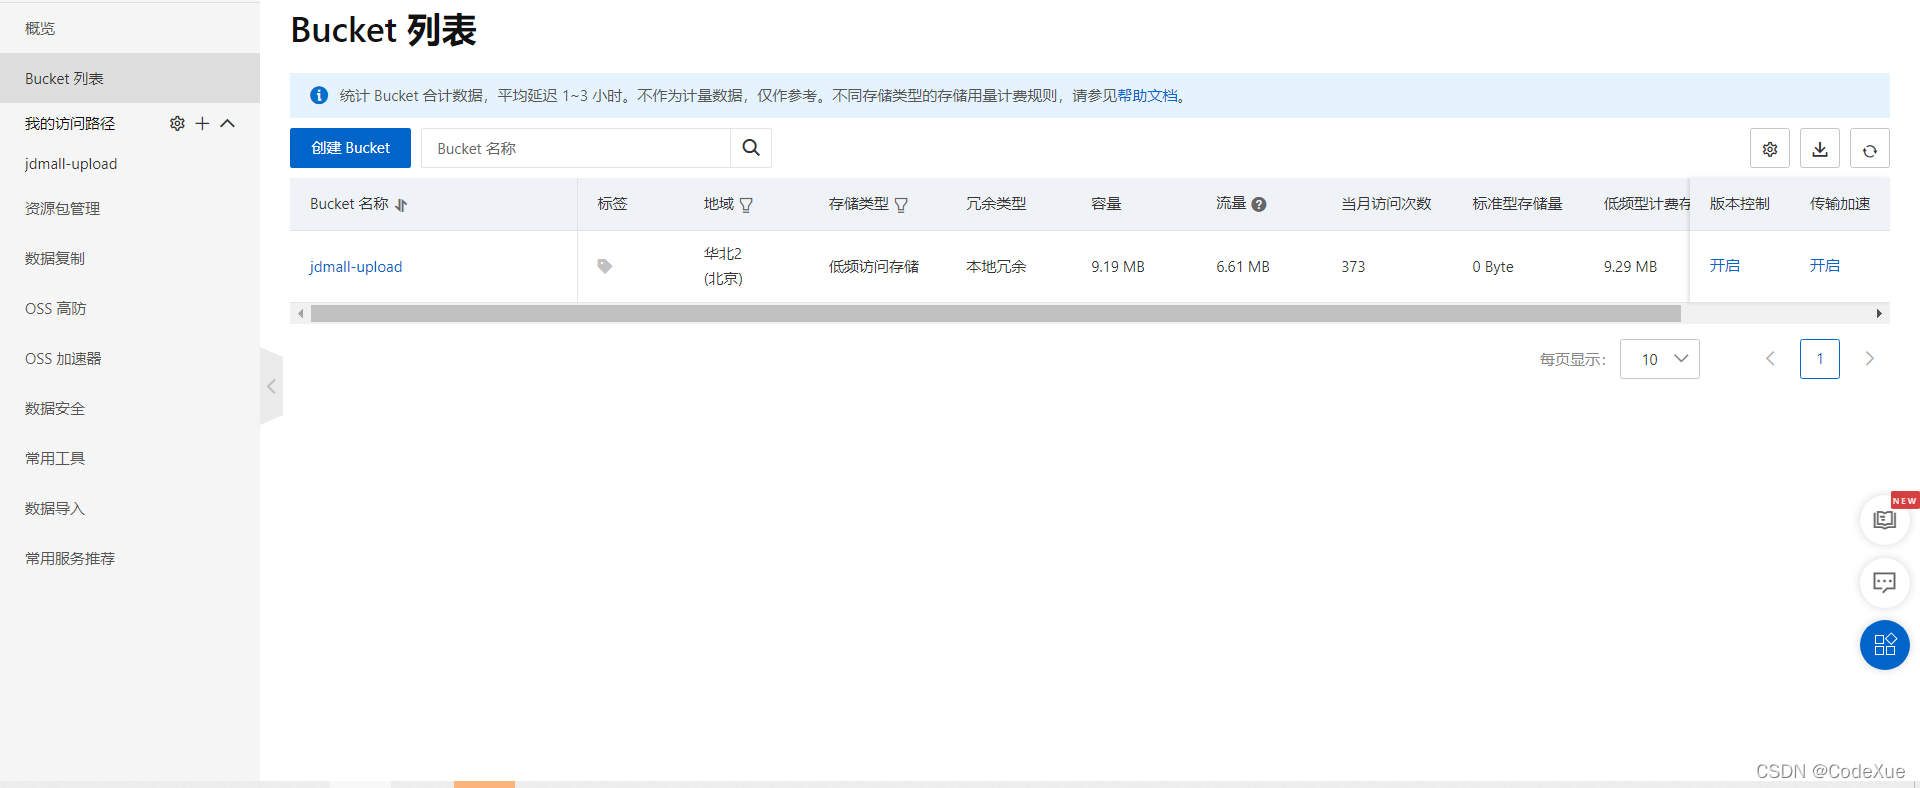The width and height of the screenshot is (1920, 788).
Task: Click the 本地冗余 cell
Action: [996, 267]
